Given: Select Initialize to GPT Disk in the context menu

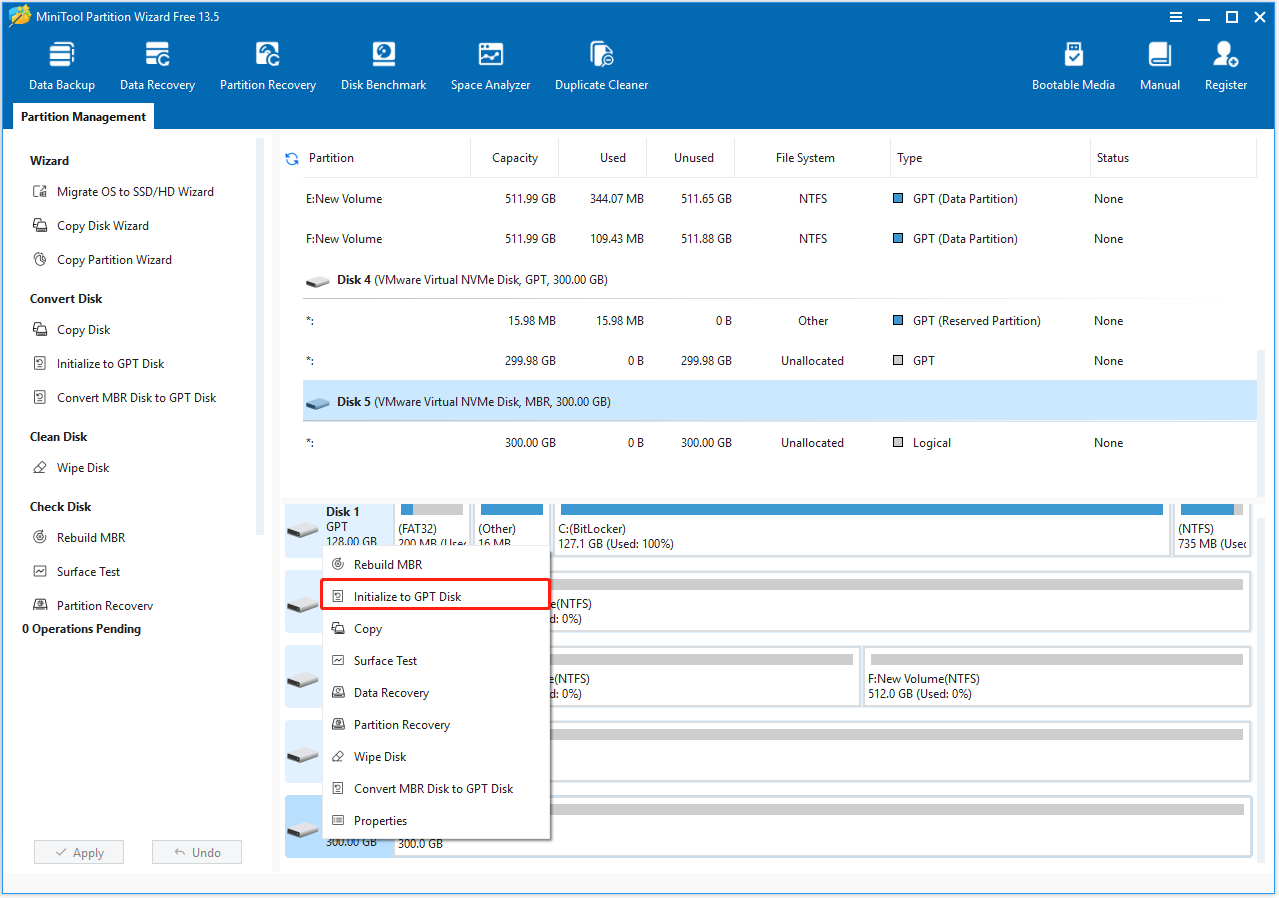Looking at the screenshot, I should click(x=407, y=597).
